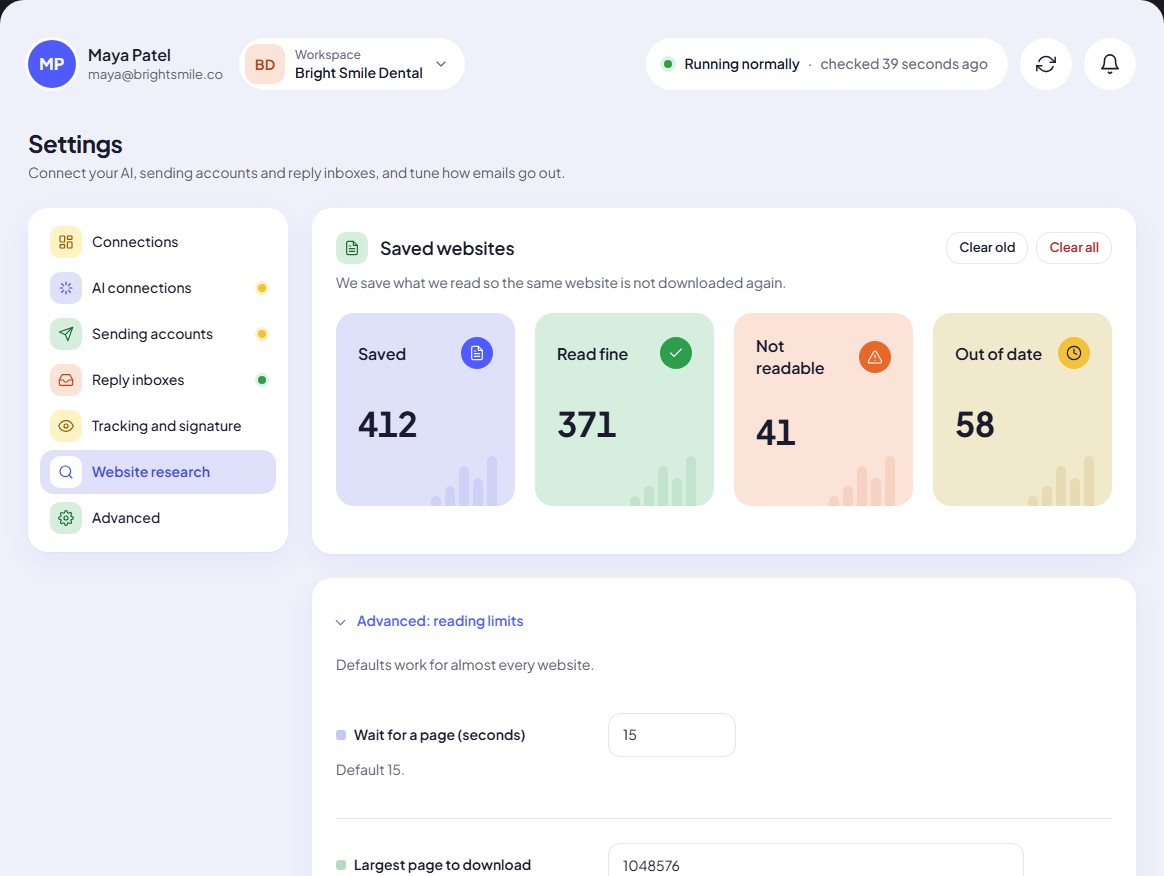Click the BD workspace badge
The width and height of the screenshot is (1164, 876).
coord(265,64)
